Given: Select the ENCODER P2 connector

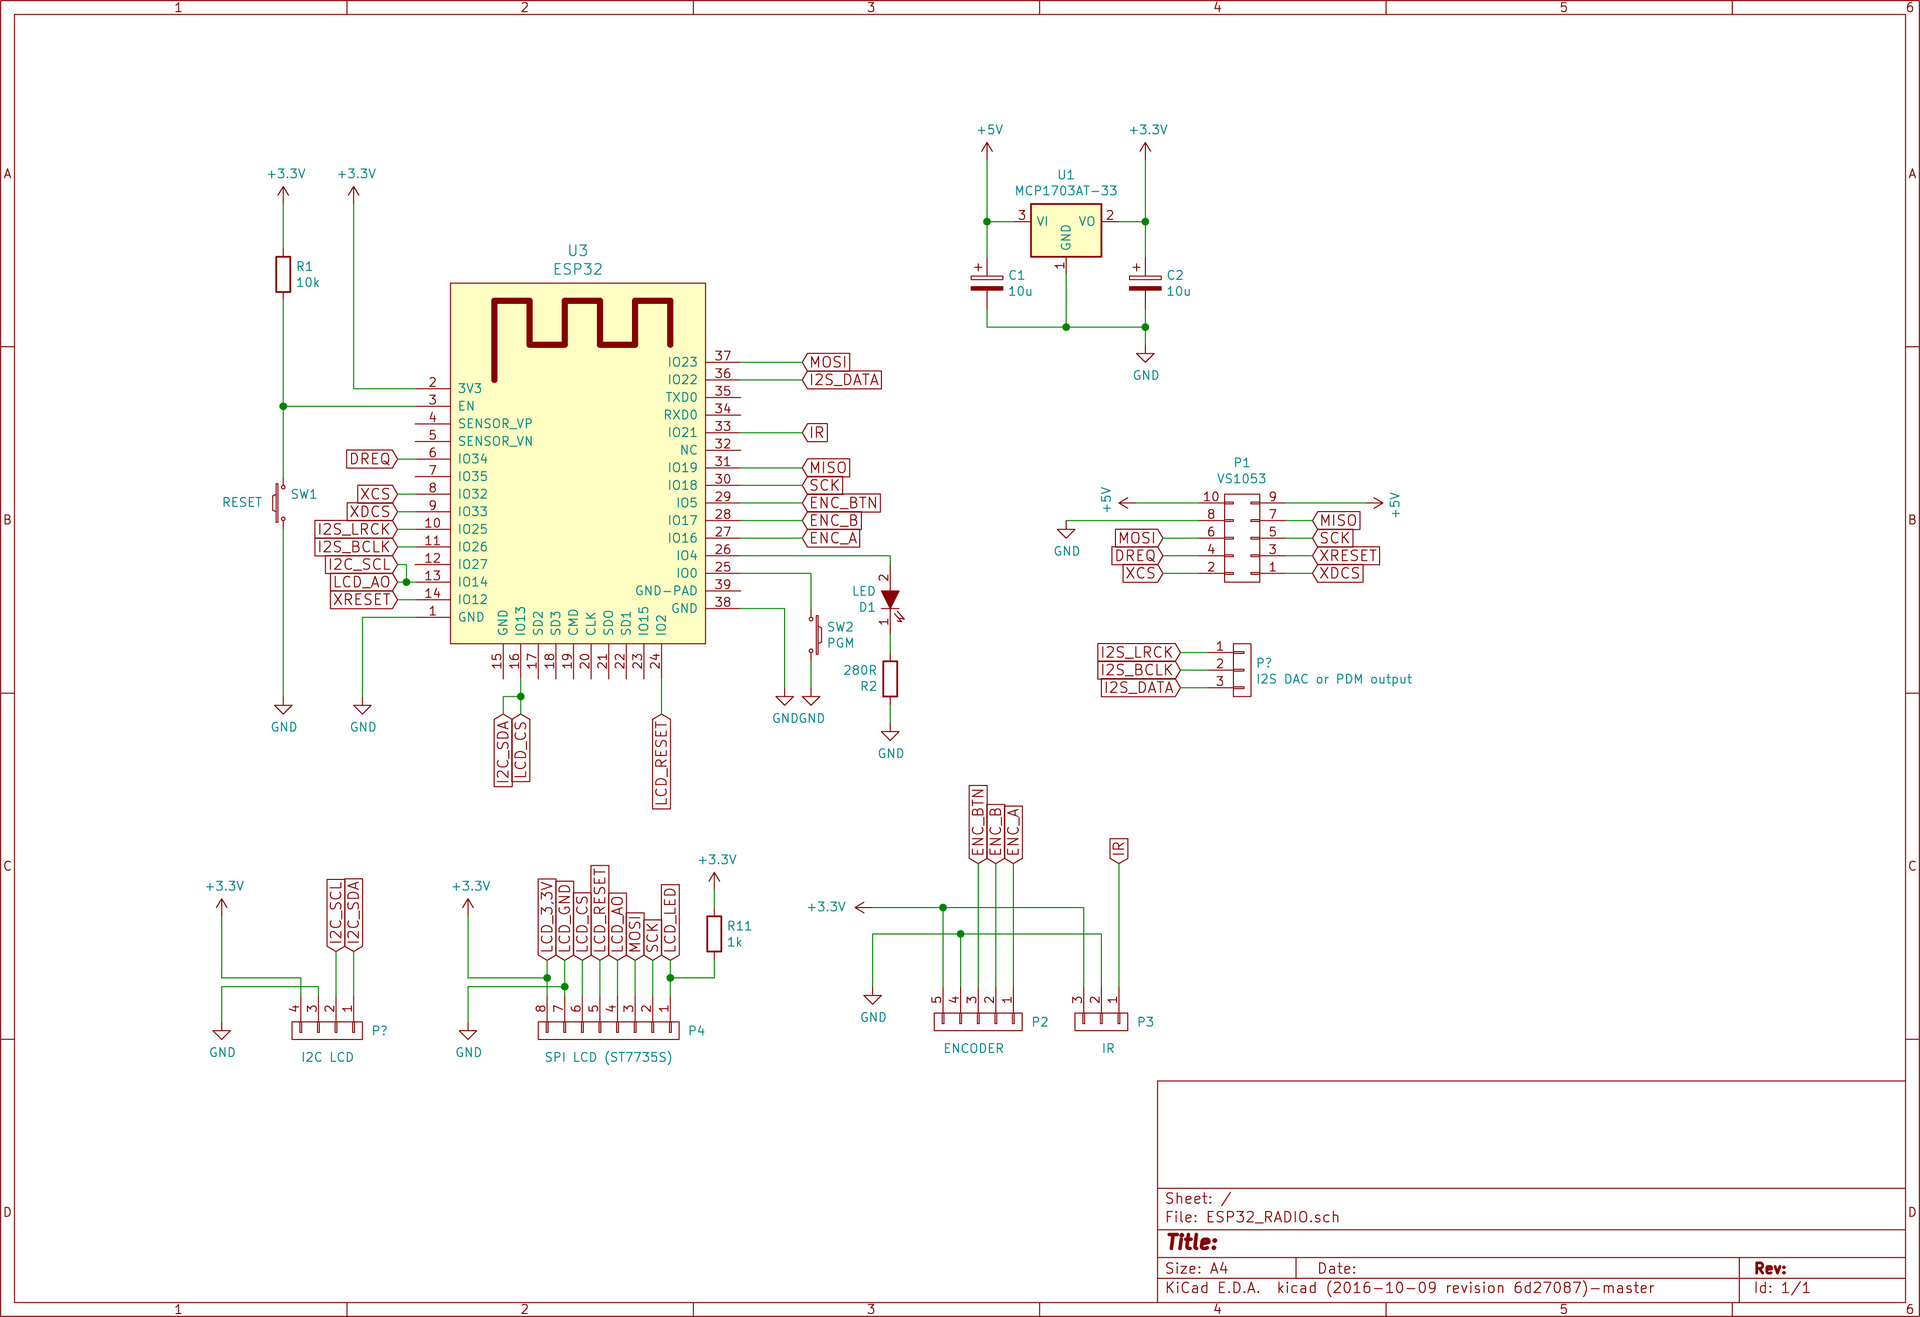Looking at the screenshot, I should (977, 1021).
